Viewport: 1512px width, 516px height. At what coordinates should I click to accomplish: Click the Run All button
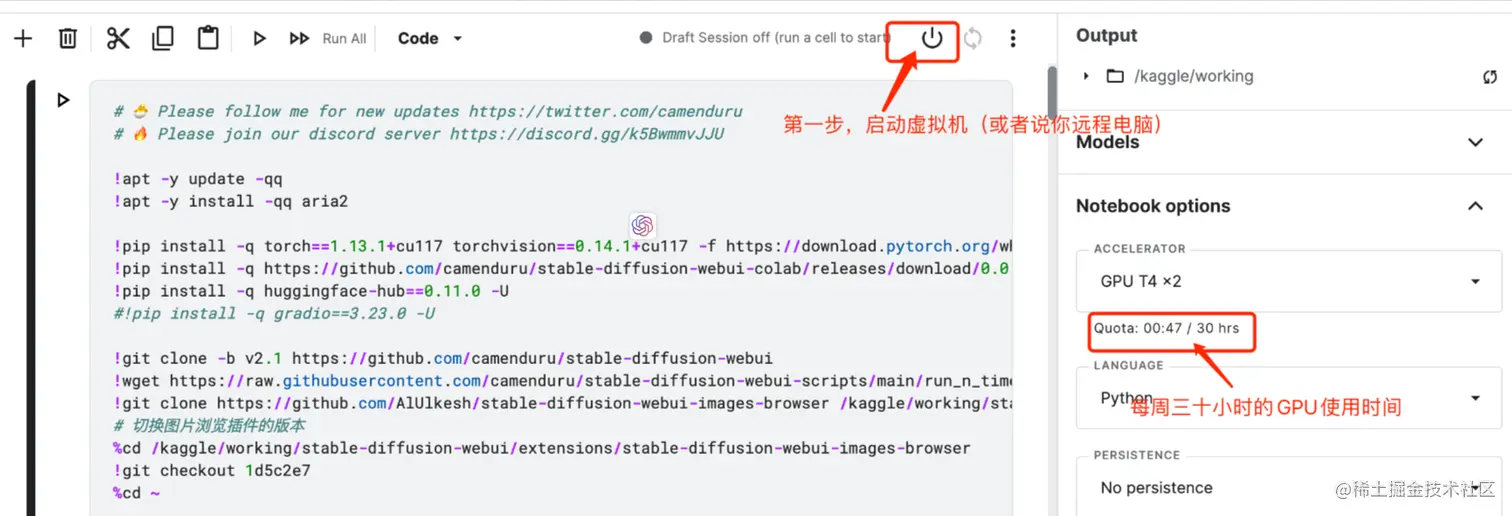[328, 39]
